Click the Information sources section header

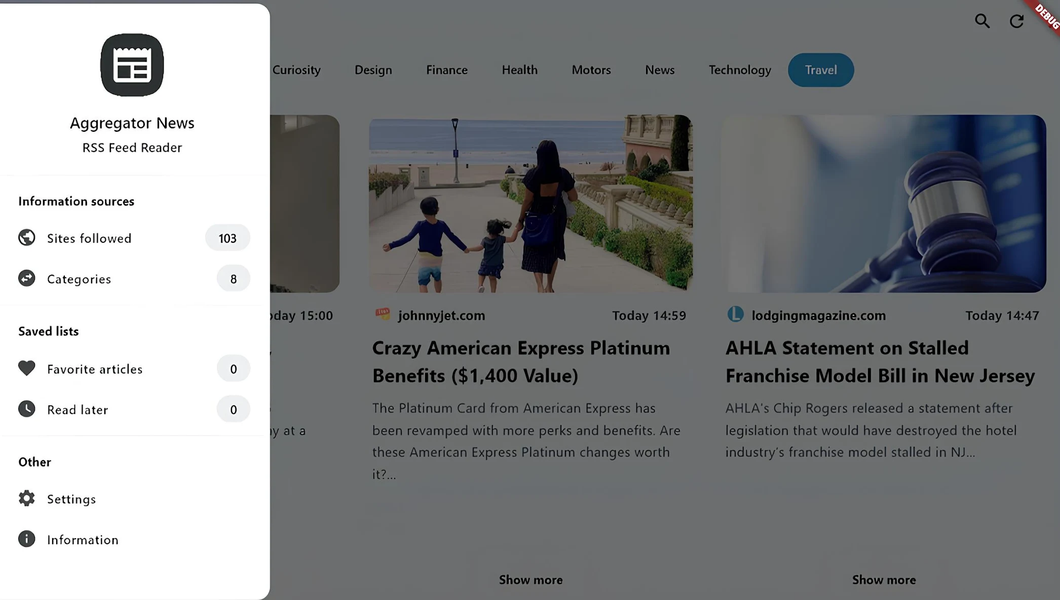[x=76, y=201]
